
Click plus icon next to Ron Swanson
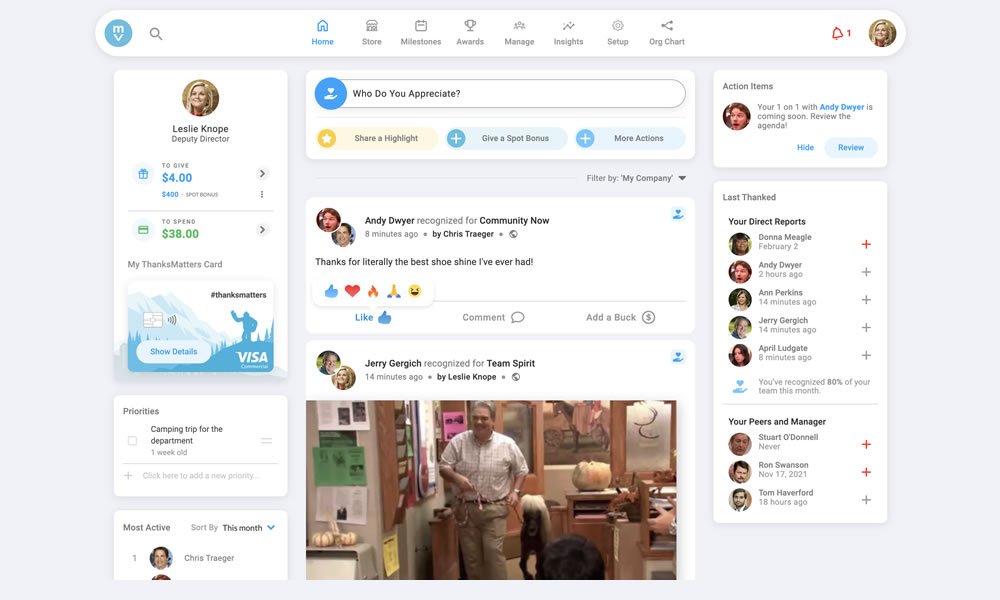click(x=866, y=472)
